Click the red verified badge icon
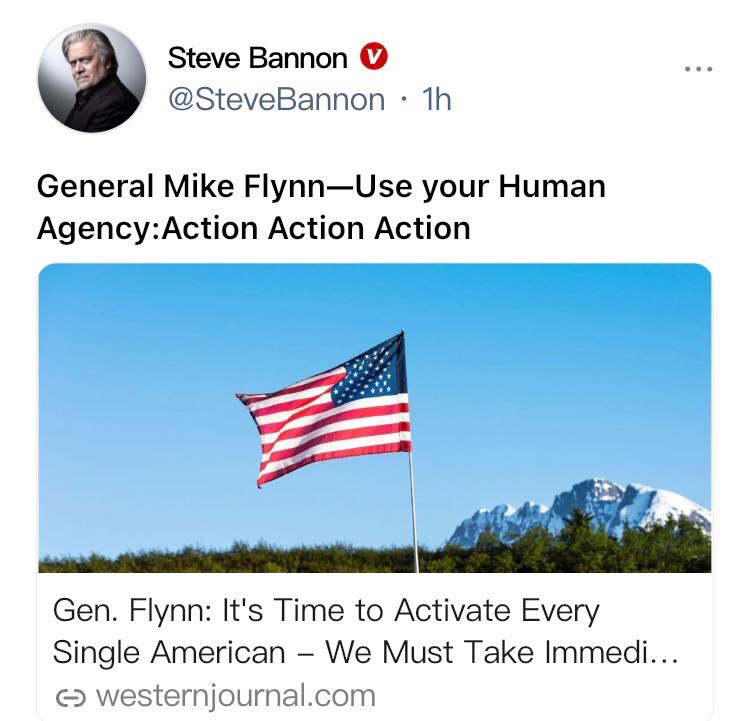 [x=374, y=57]
